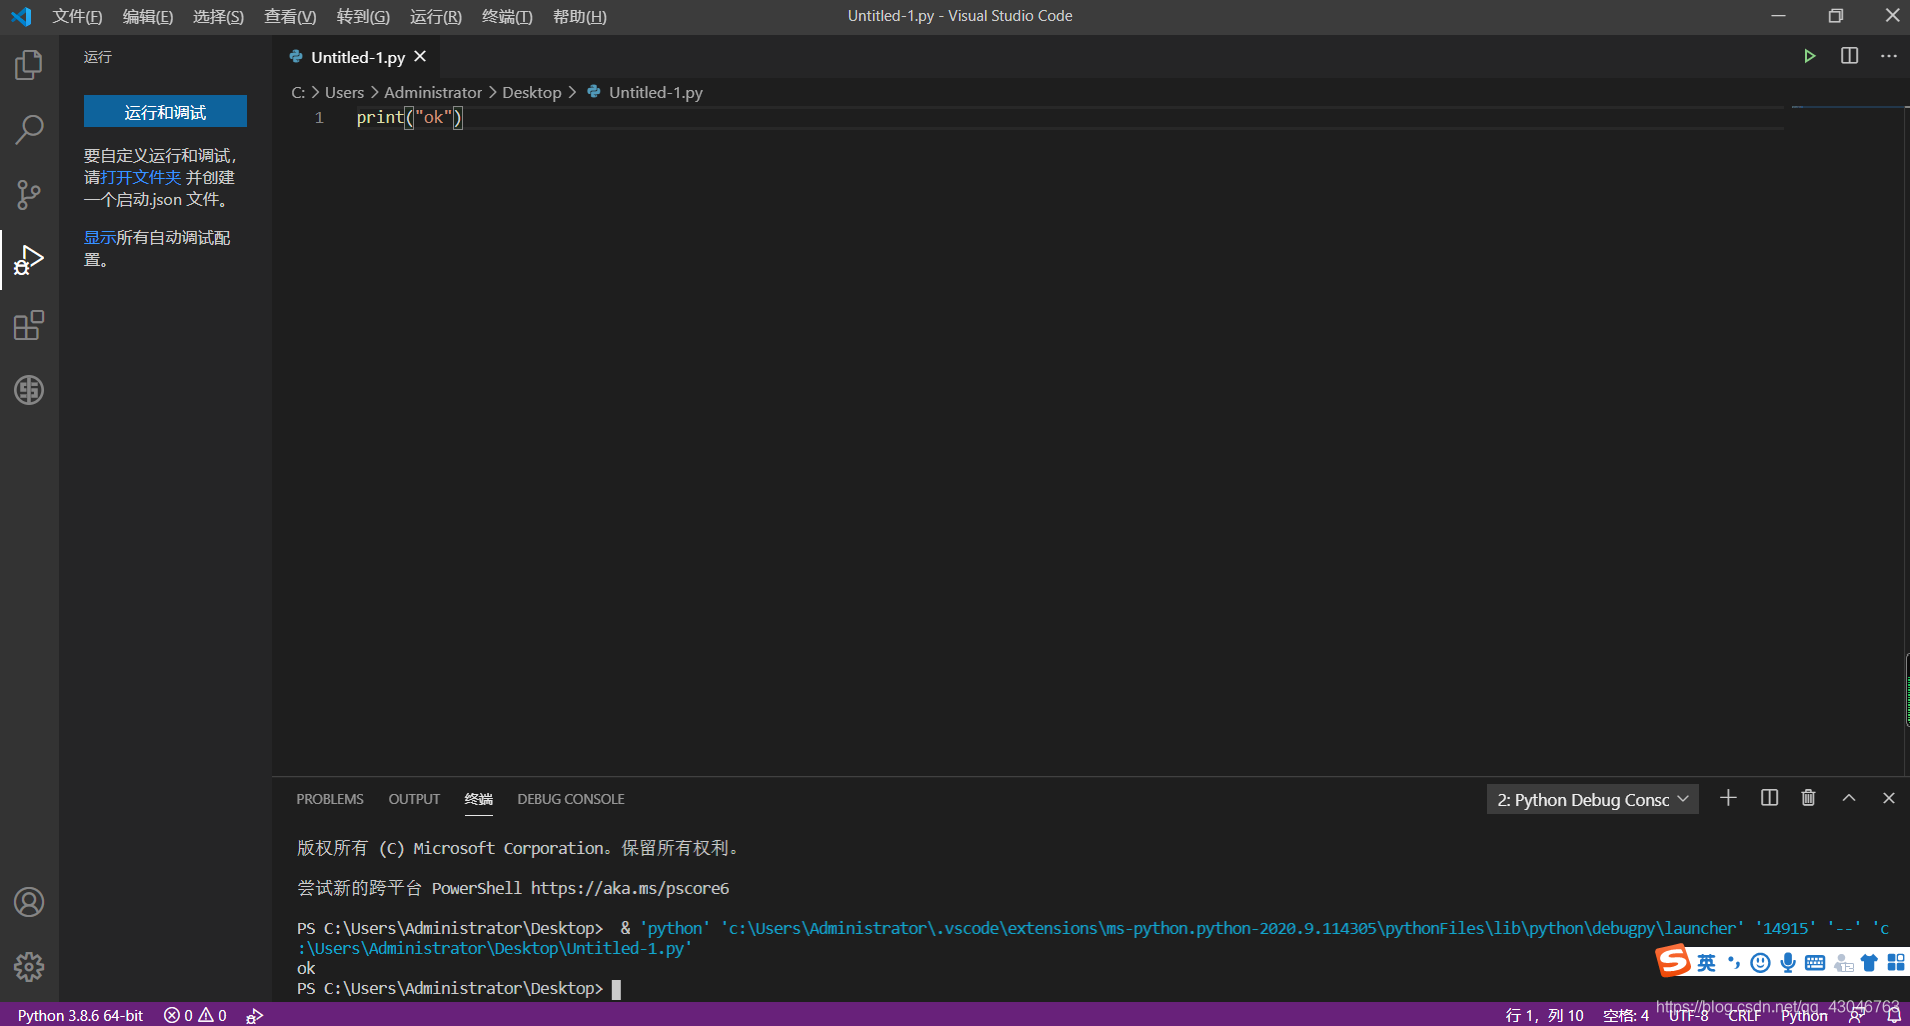Split the terminal panel
This screenshot has width=1910, height=1026.
pyautogui.click(x=1769, y=798)
